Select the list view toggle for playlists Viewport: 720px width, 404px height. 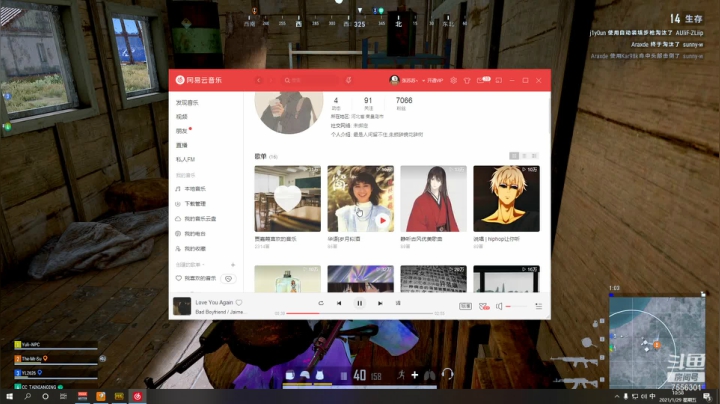524,156
